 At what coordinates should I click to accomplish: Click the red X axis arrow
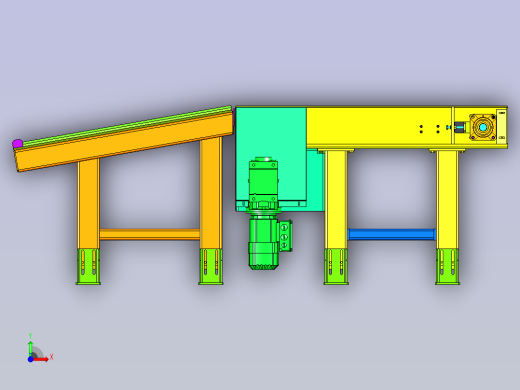41,359
